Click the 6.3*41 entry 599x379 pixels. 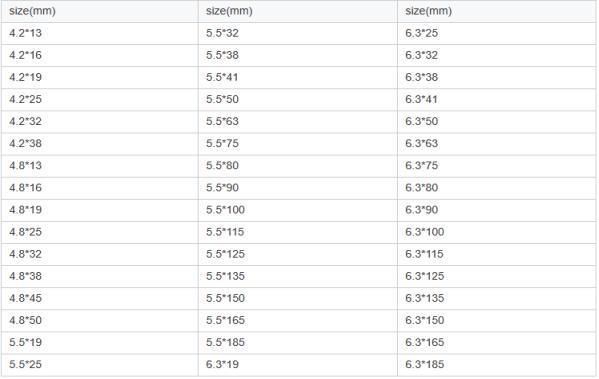(x=497, y=99)
